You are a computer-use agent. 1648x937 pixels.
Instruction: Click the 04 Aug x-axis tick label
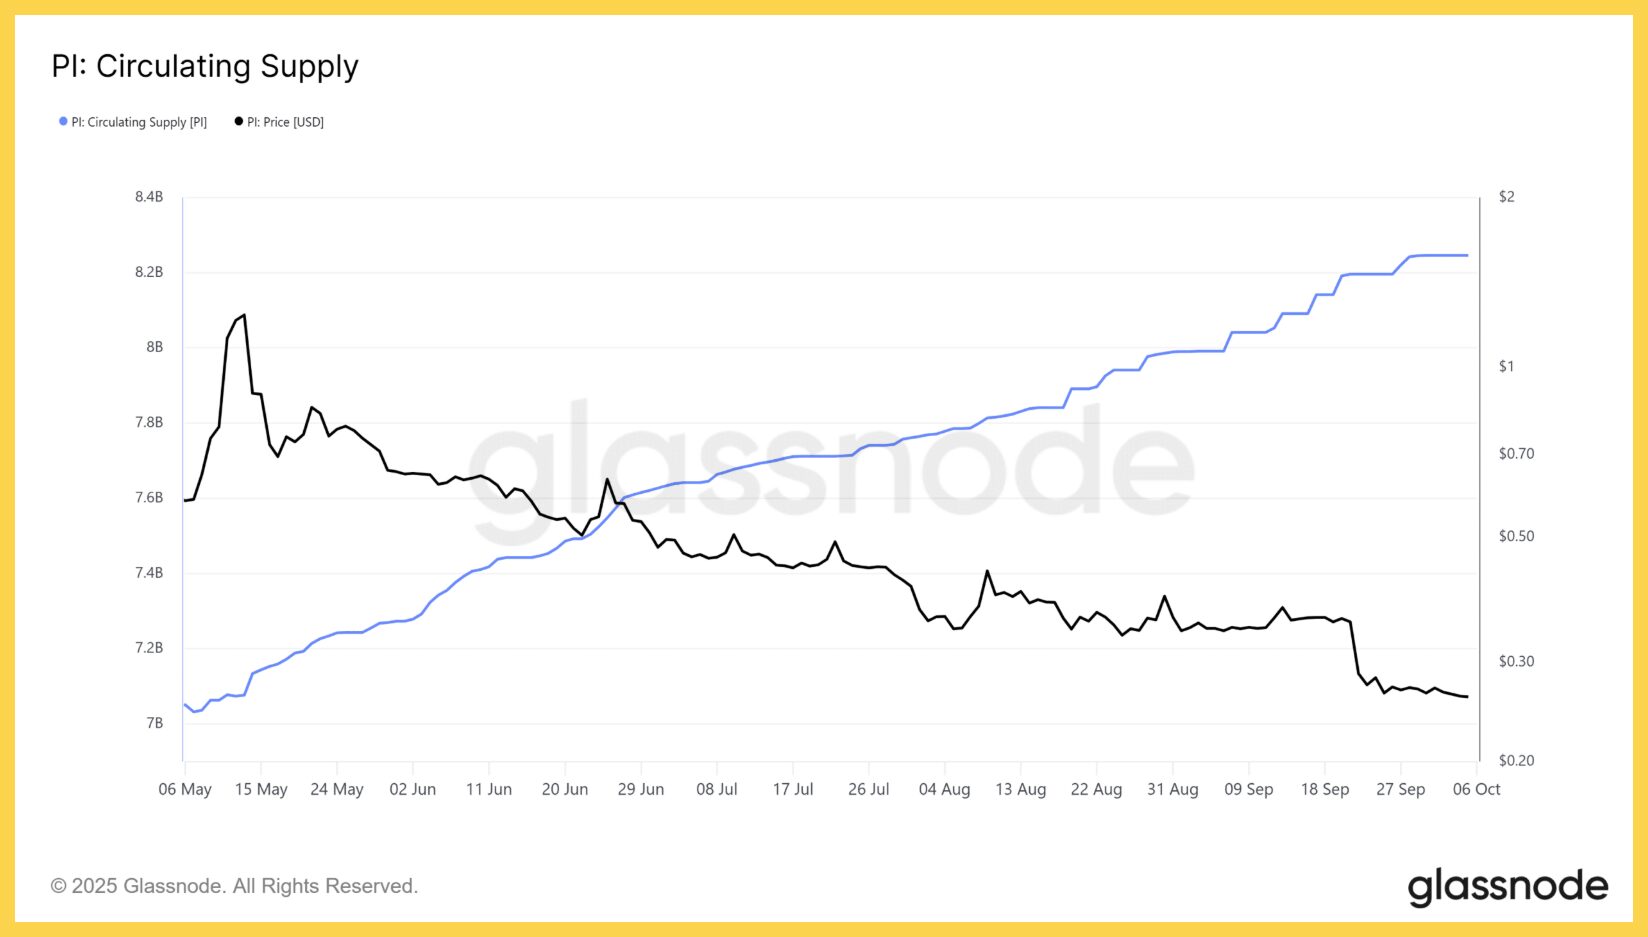[x=944, y=789]
